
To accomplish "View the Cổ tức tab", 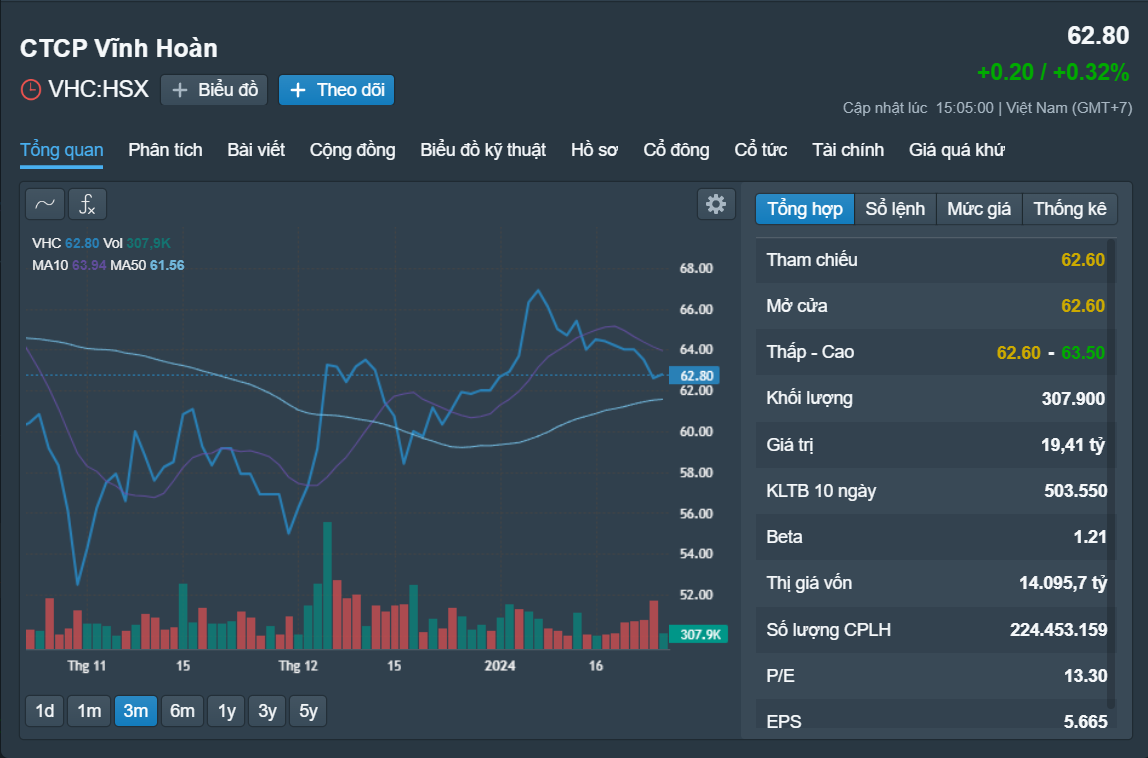I will [x=761, y=150].
